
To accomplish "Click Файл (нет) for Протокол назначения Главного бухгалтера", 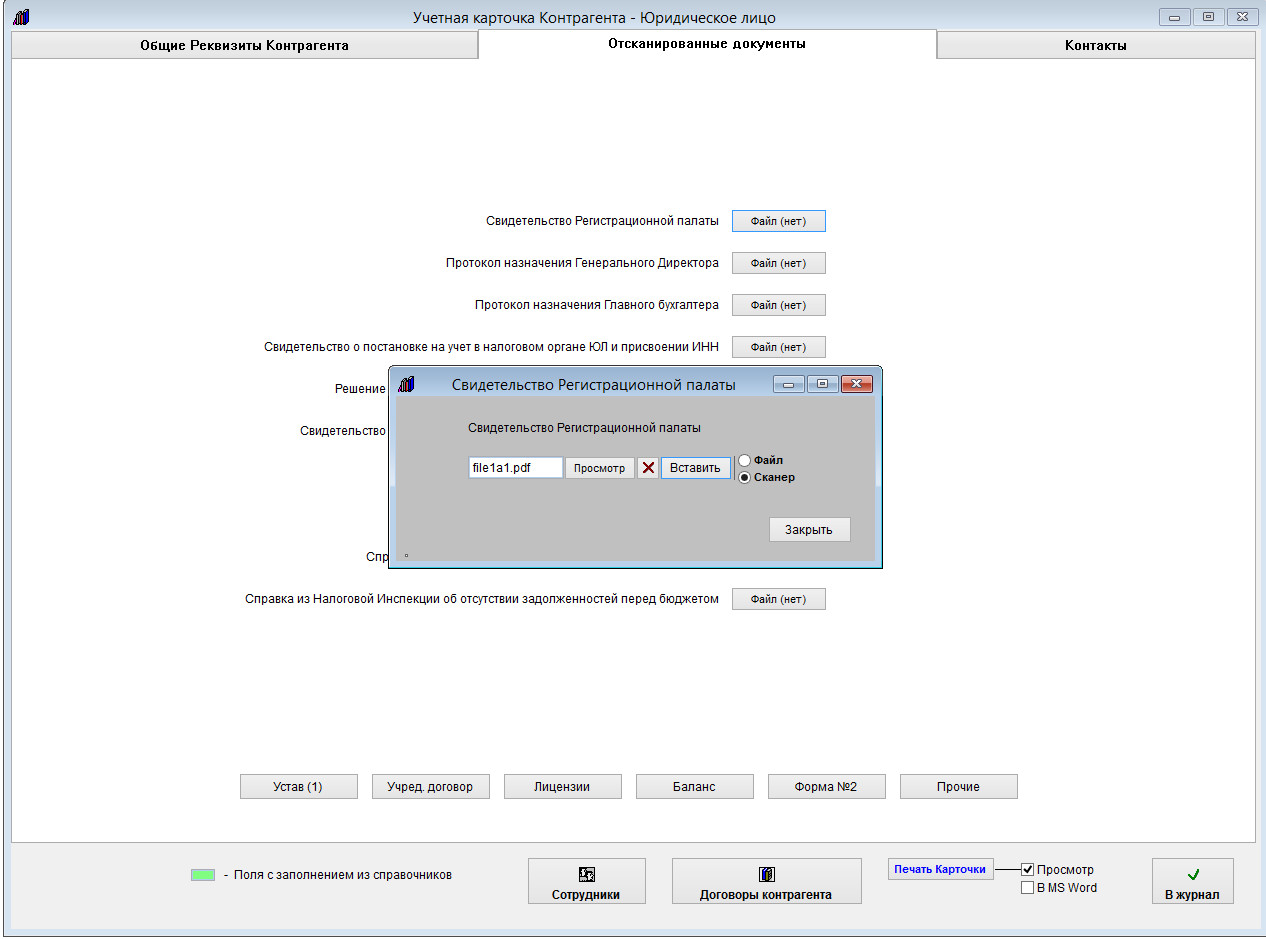I will coord(779,305).
